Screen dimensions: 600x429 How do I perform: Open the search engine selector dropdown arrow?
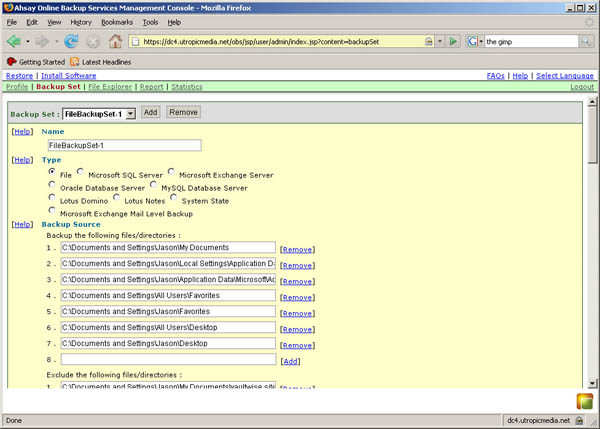[481, 41]
